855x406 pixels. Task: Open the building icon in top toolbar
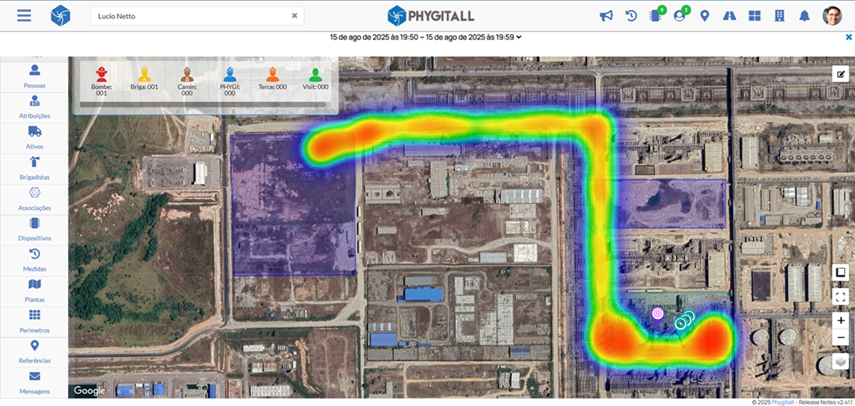tap(779, 16)
